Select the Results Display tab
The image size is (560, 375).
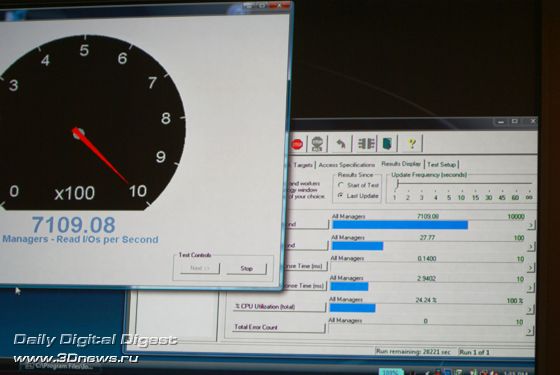click(401, 164)
